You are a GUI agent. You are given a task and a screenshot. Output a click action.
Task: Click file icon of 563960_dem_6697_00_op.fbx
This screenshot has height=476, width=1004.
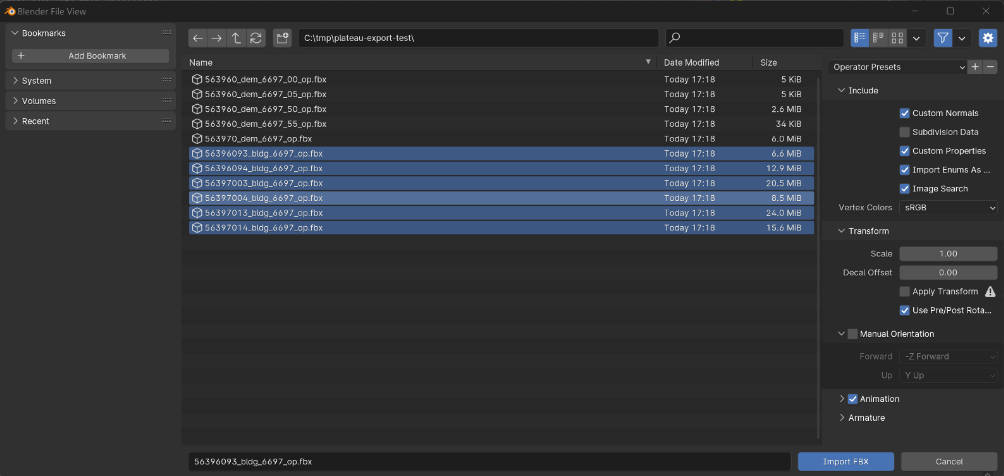click(197, 79)
